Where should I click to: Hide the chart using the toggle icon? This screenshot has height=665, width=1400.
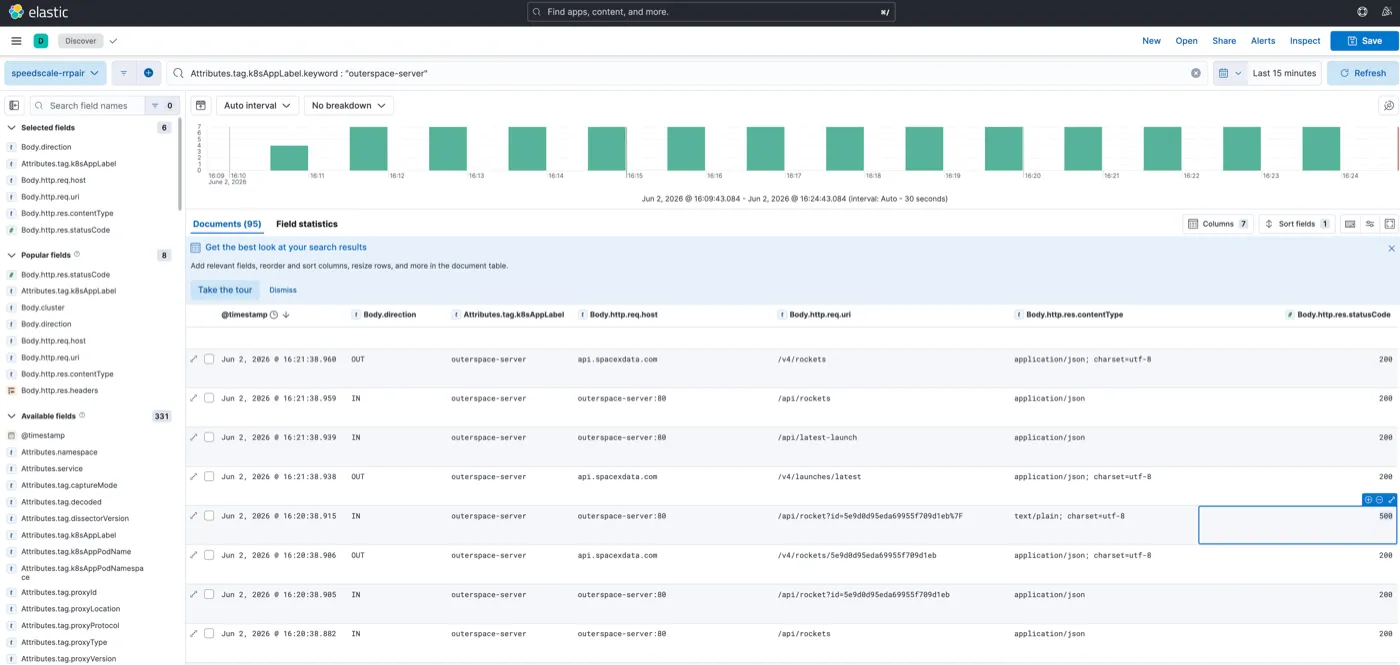tap(201, 105)
